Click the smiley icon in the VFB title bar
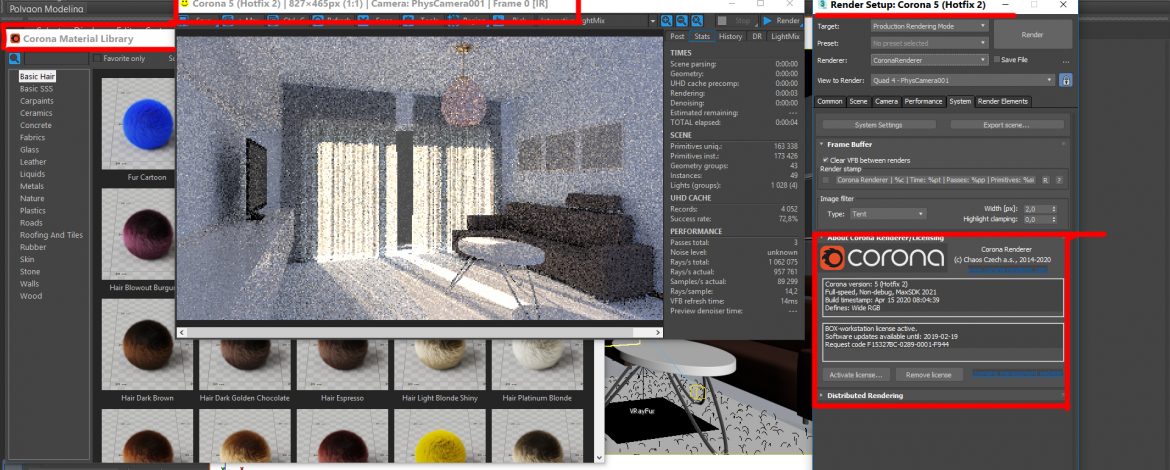This screenshot has height=470, width=1170. coord(184,4)
